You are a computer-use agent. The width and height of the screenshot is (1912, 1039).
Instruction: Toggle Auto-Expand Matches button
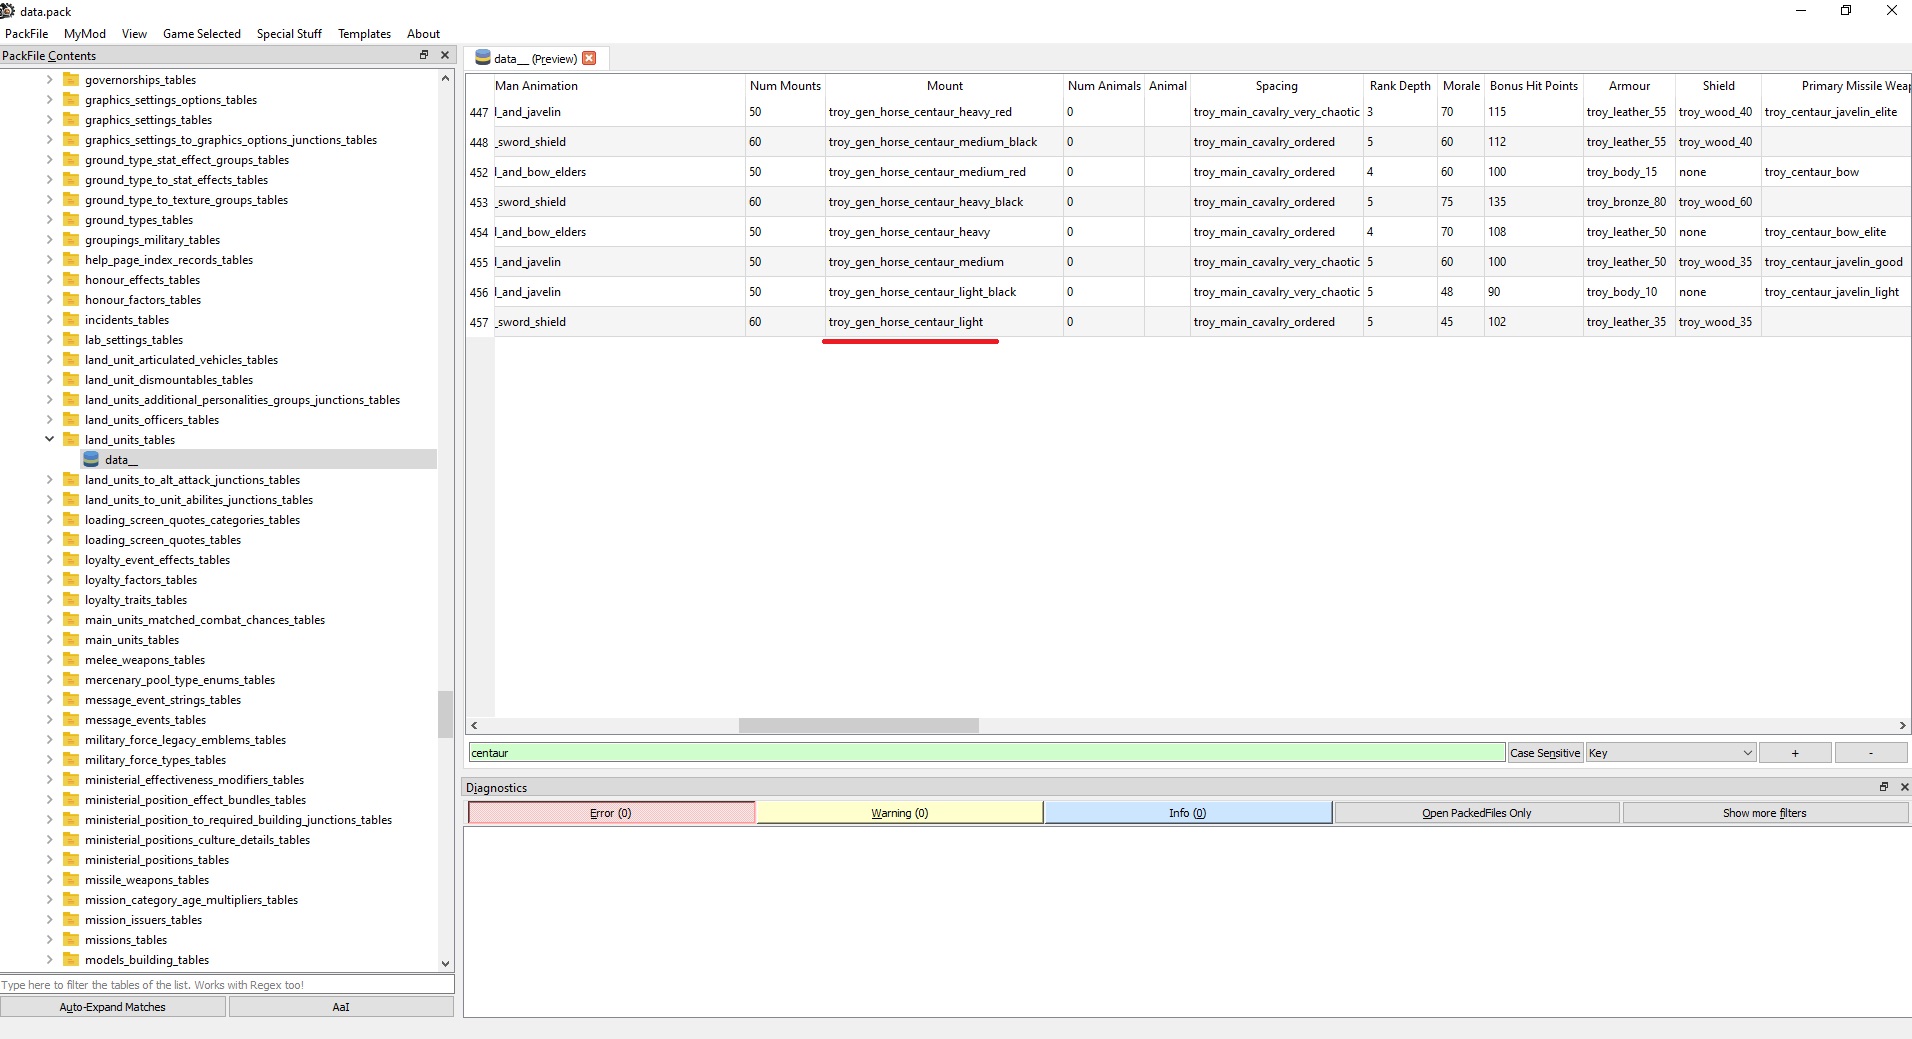pos(113,1007)
